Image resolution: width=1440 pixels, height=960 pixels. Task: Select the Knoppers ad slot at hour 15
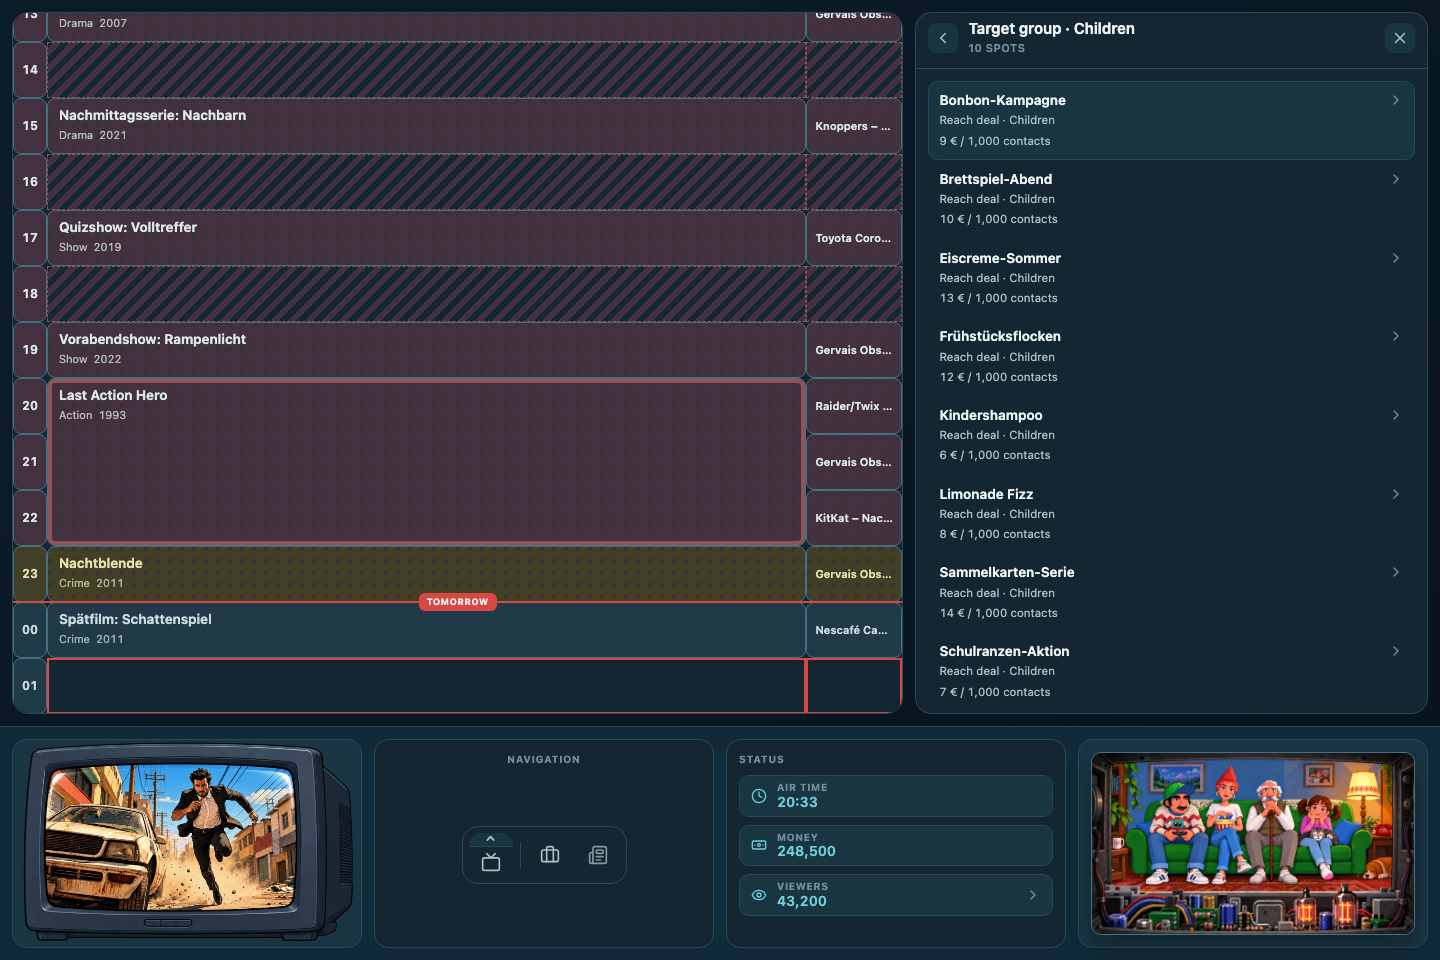point(854,126)
